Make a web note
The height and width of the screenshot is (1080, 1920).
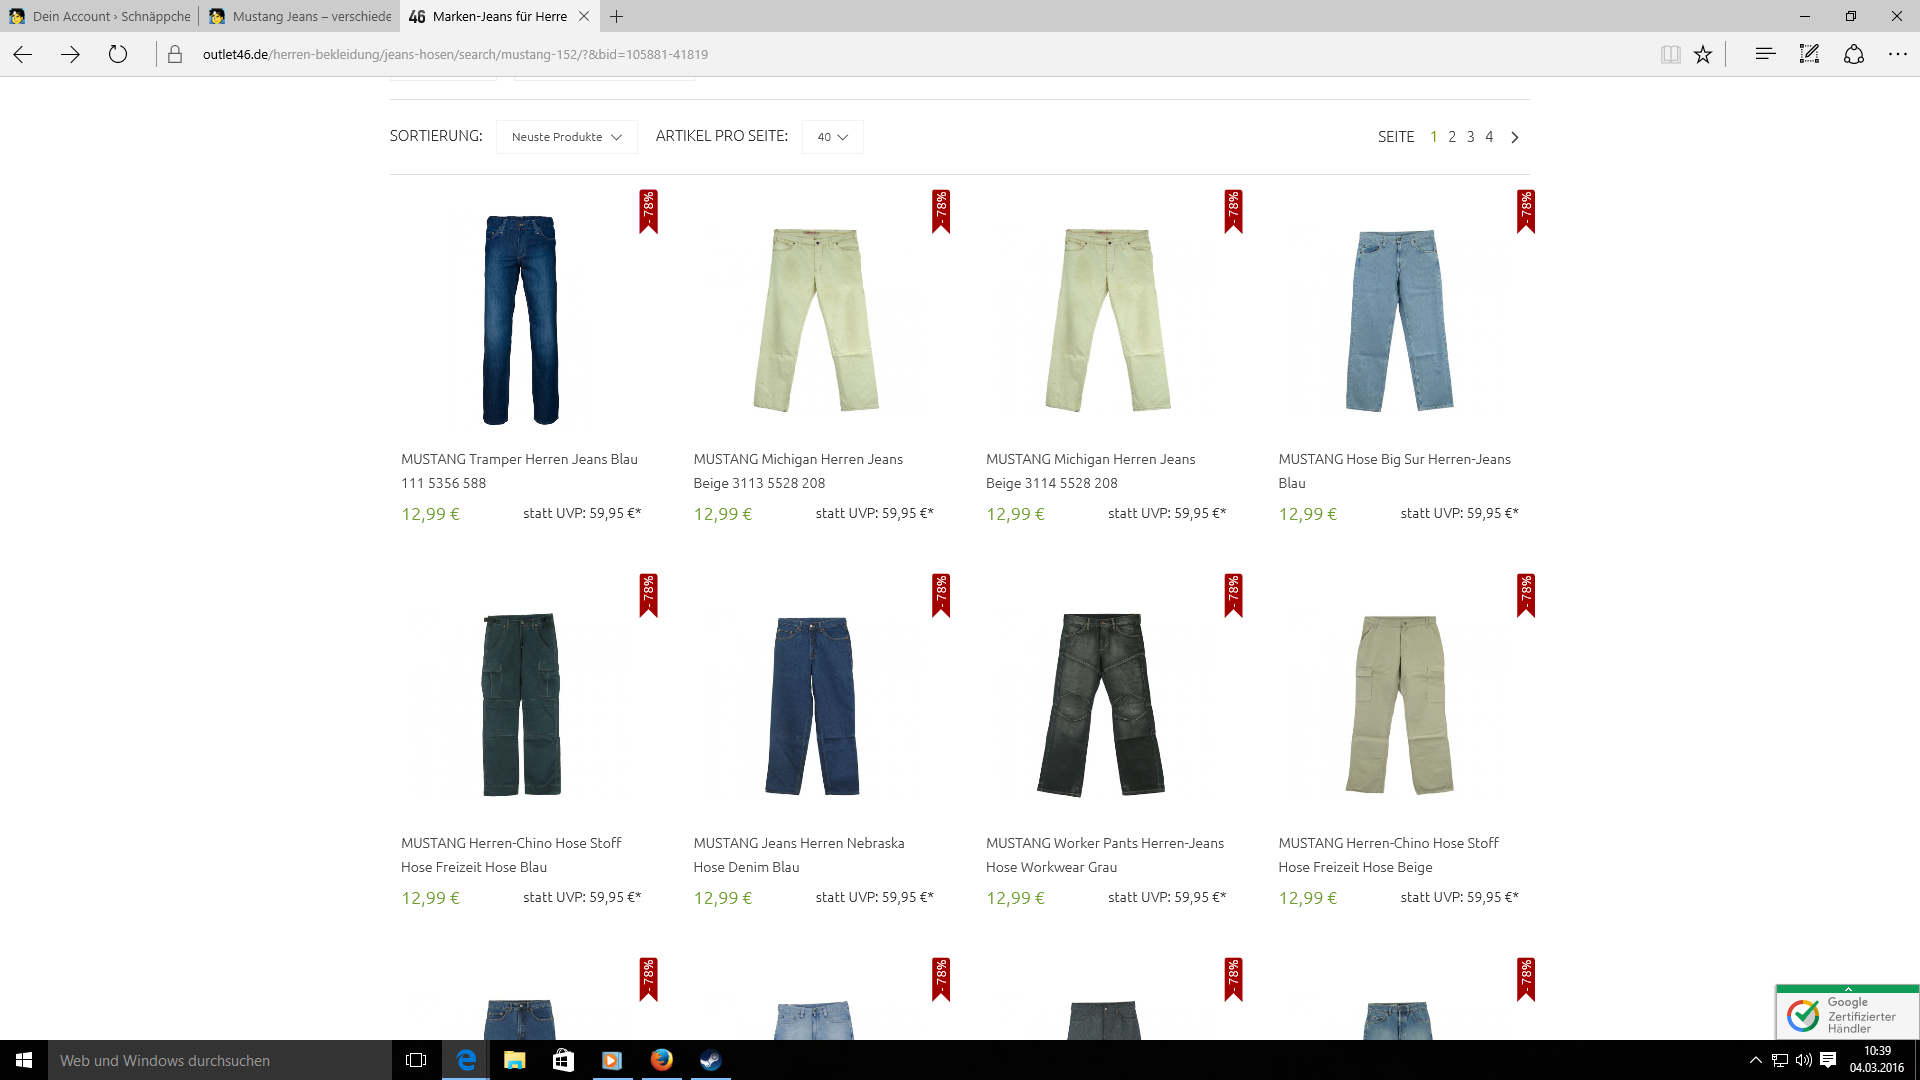tap(1809, 55)
